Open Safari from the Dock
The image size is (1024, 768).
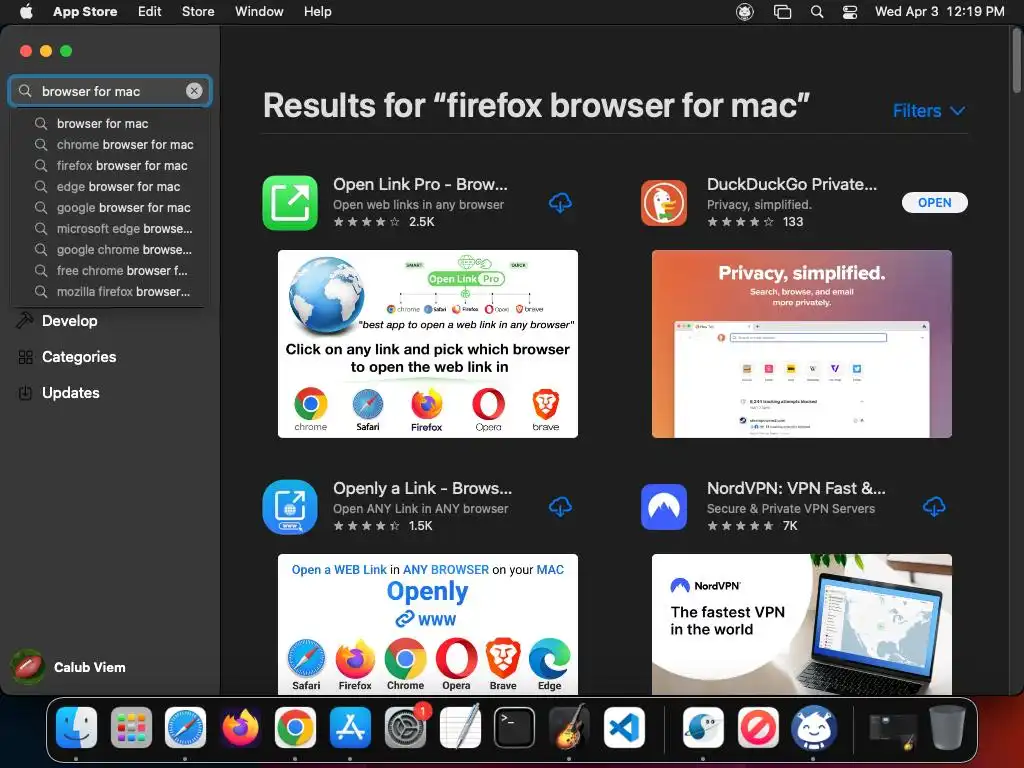pyautogui.click(x=185, y=727)
